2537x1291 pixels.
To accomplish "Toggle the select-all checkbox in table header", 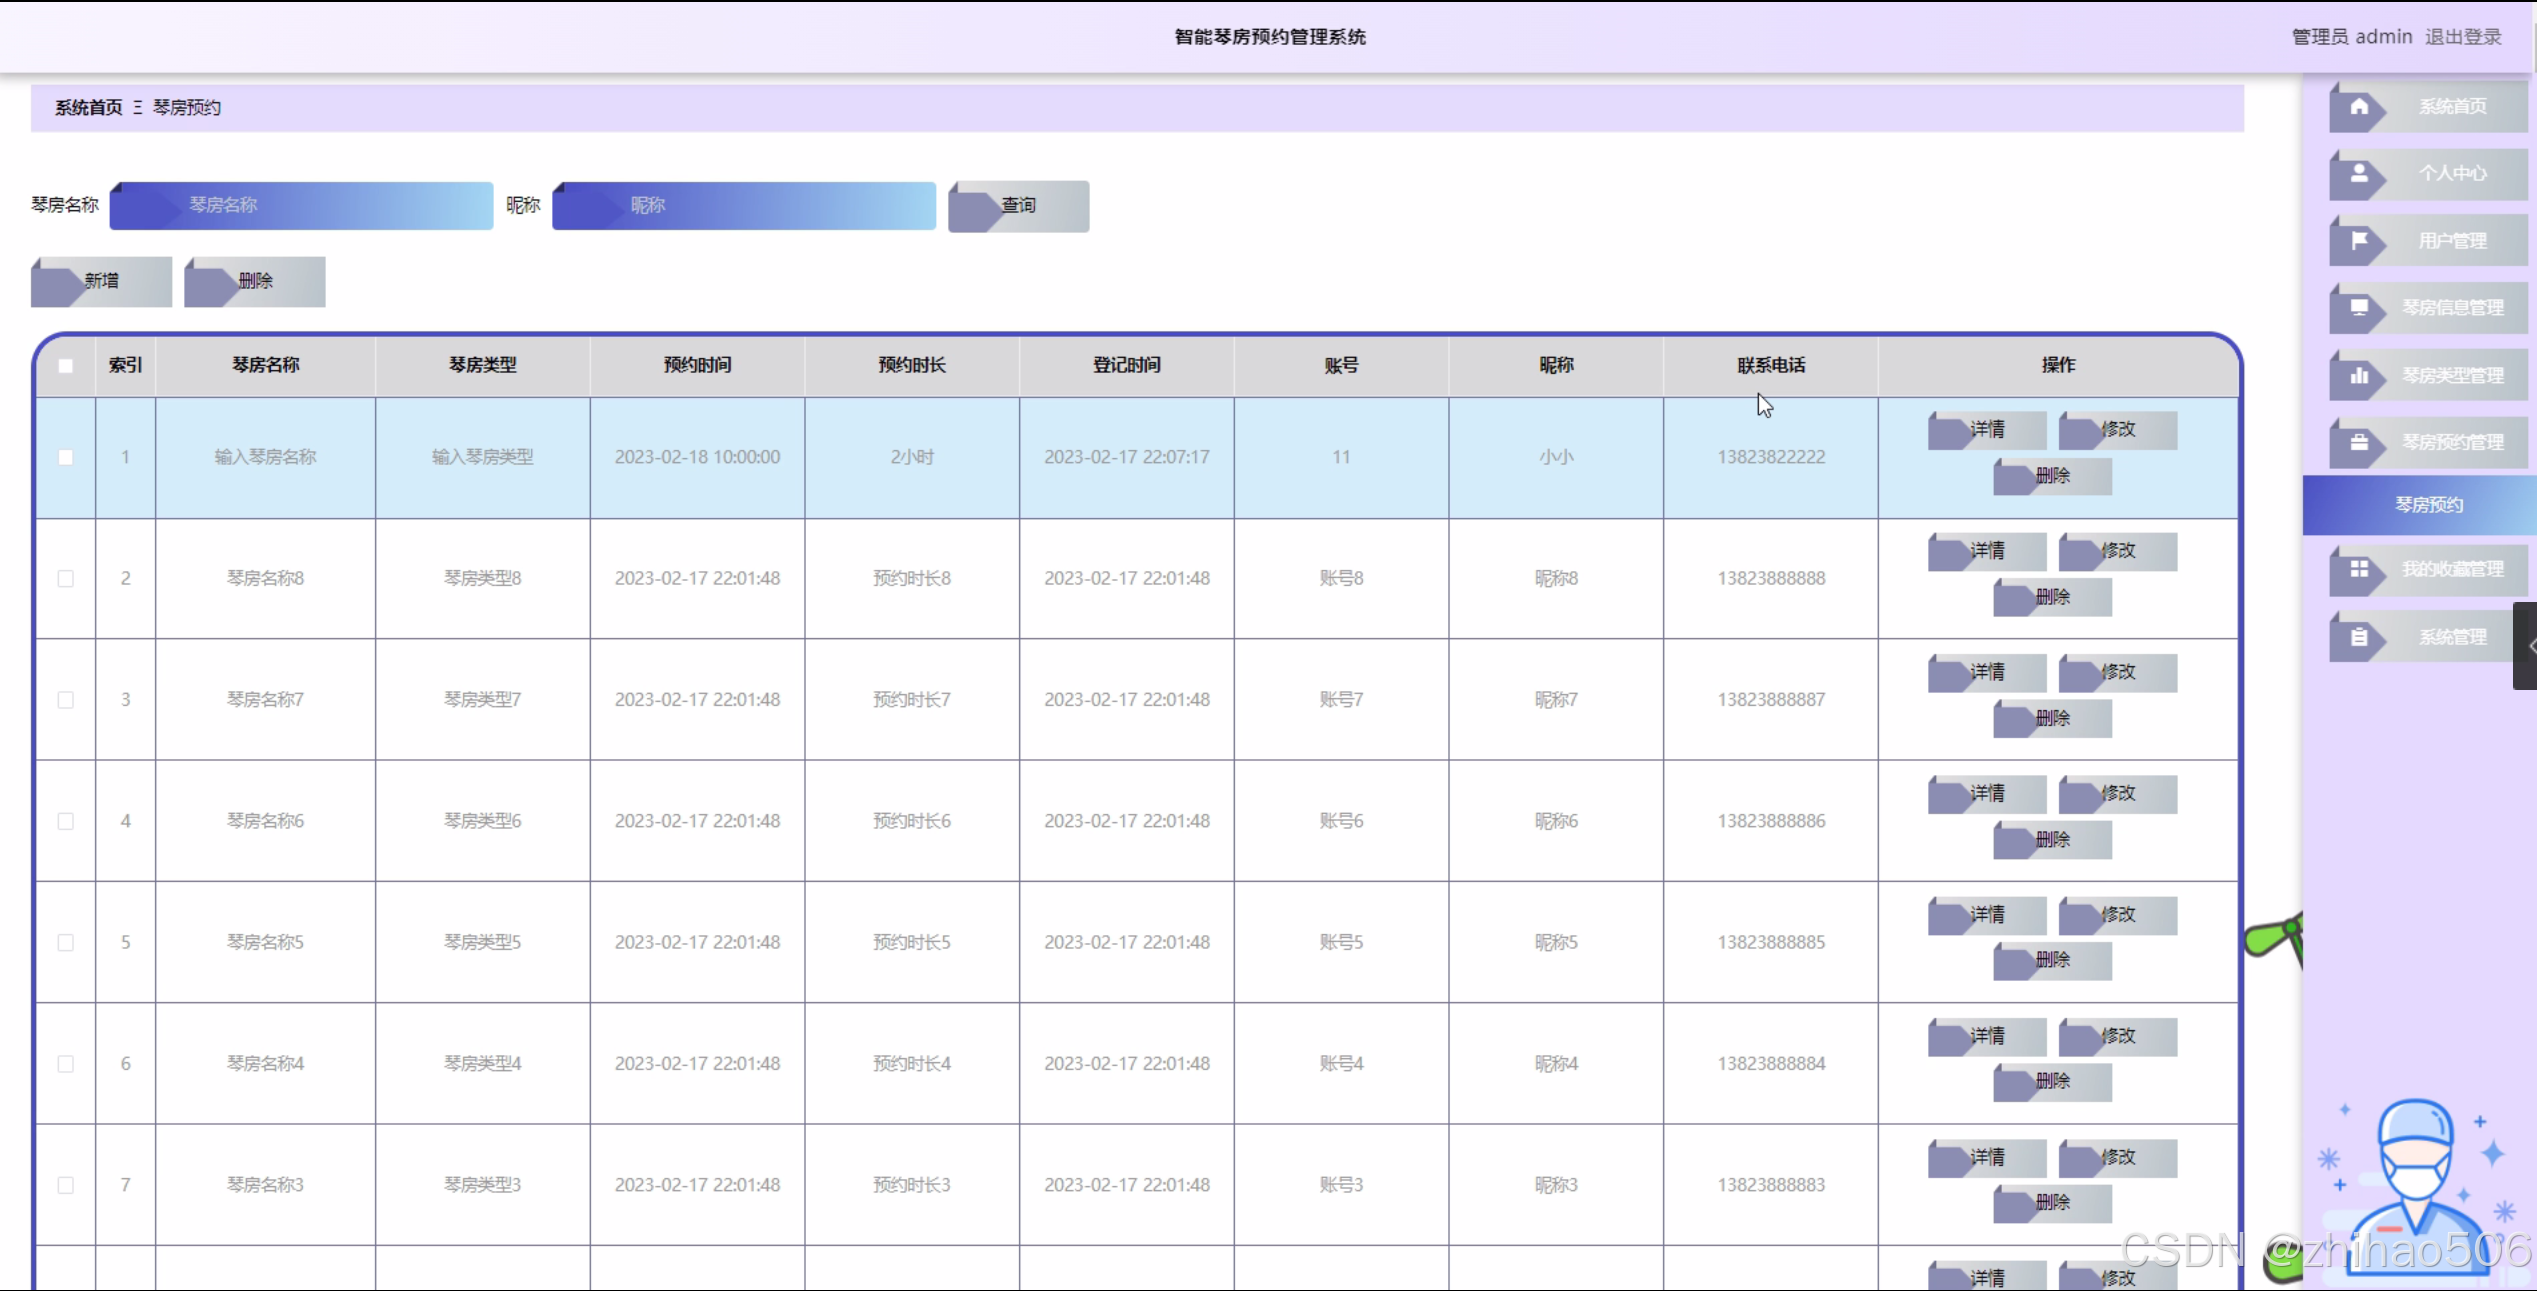I will click(66, 366).
